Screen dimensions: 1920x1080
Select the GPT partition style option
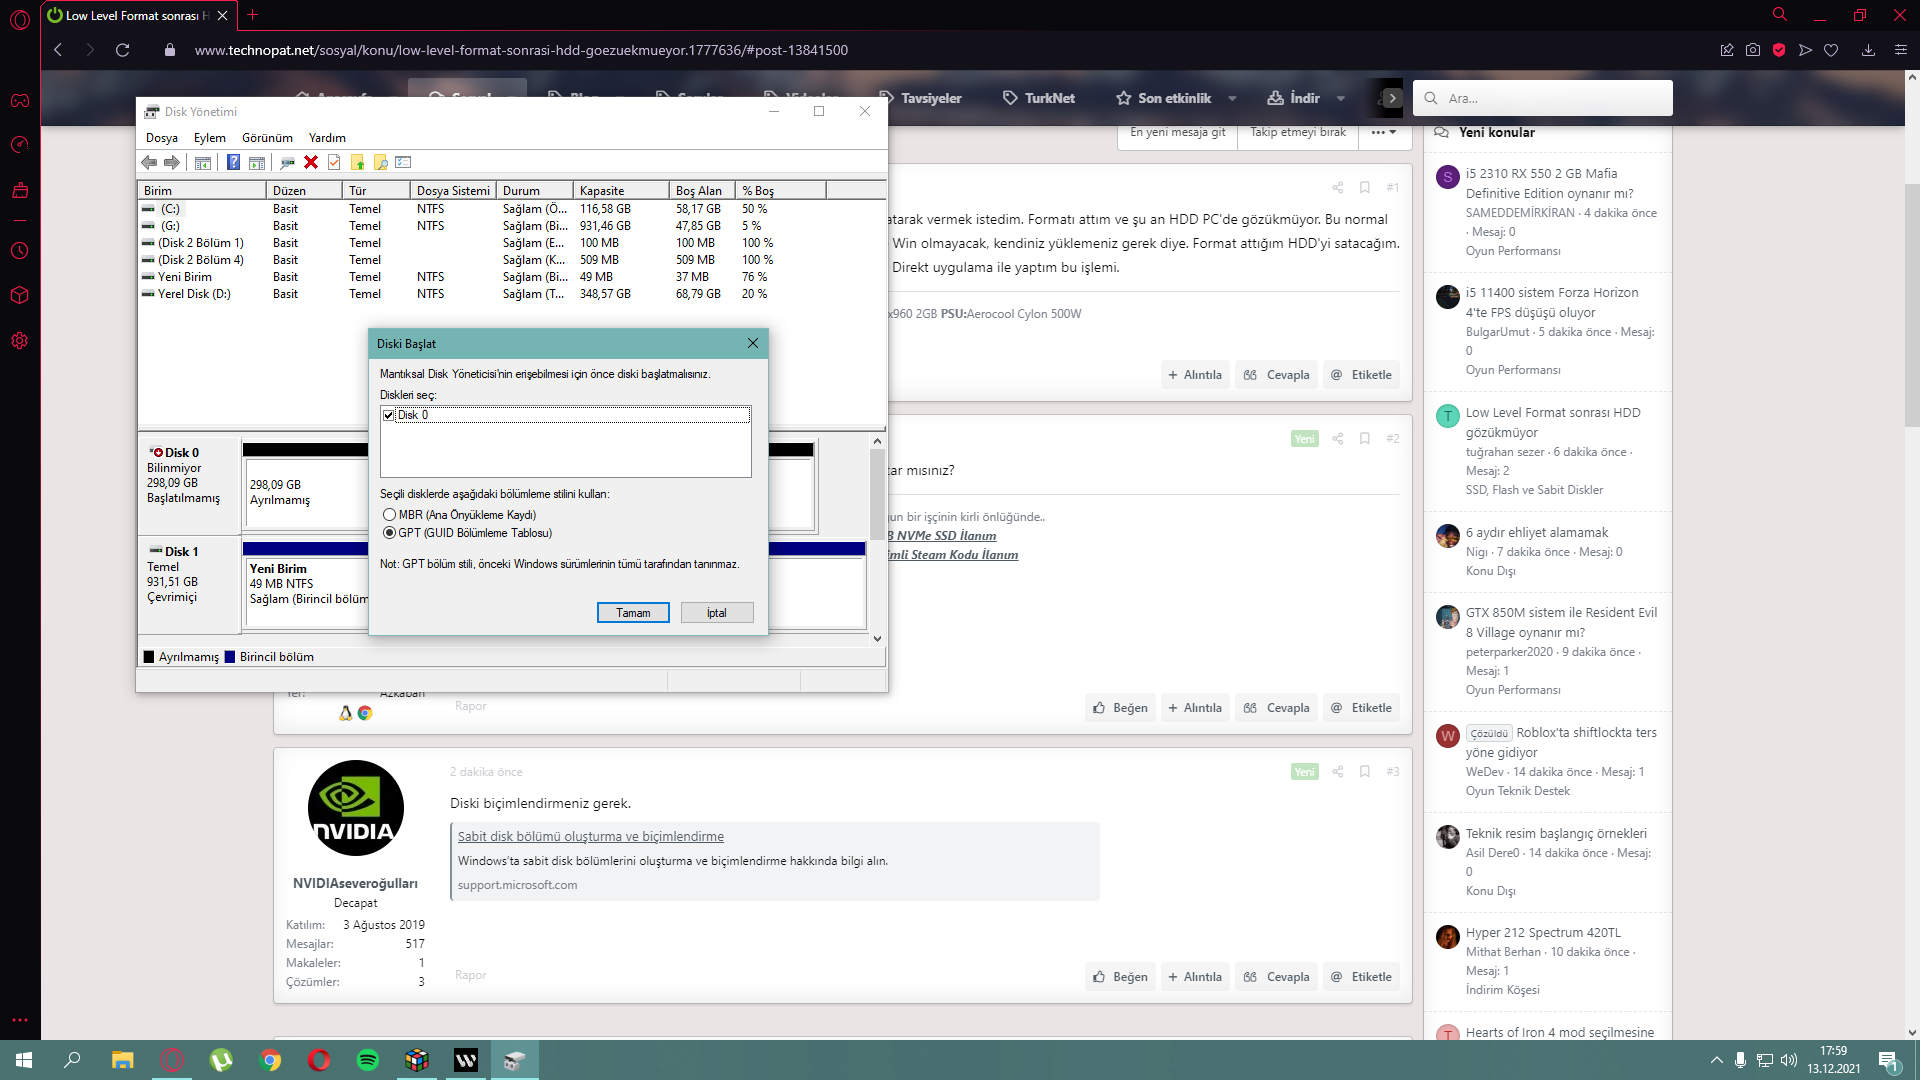(x=389, y=533)
